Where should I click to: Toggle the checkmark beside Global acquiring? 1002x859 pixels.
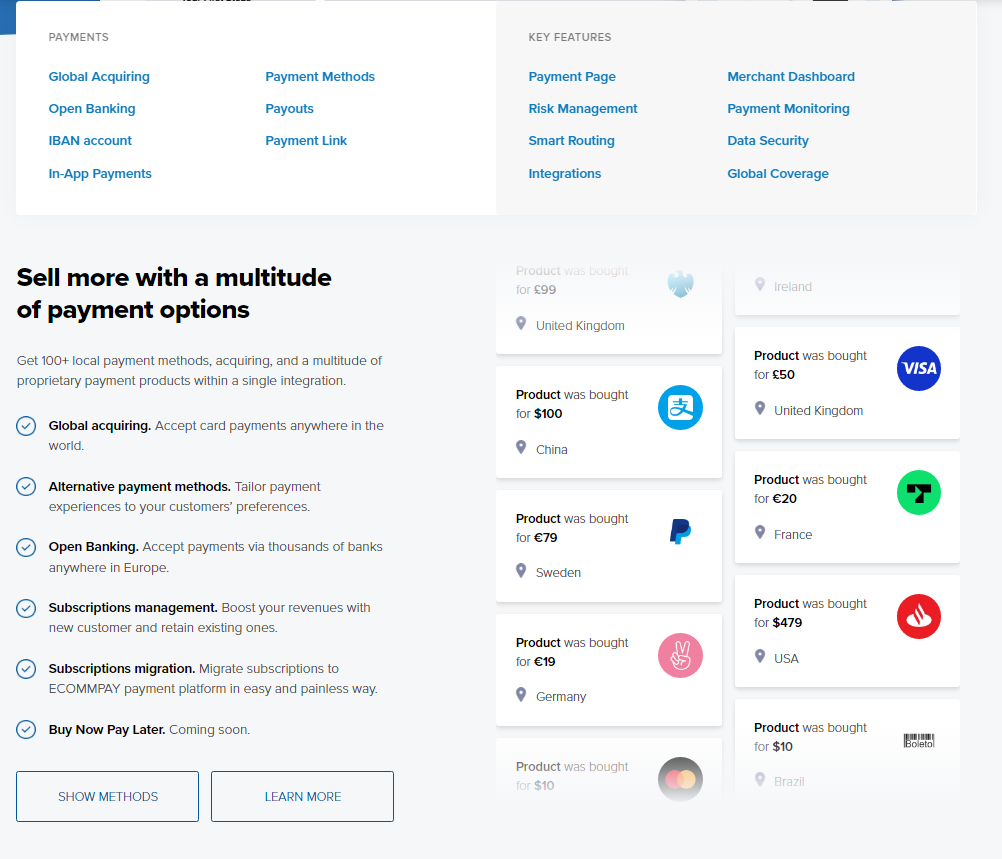click(x=26, y=426)
